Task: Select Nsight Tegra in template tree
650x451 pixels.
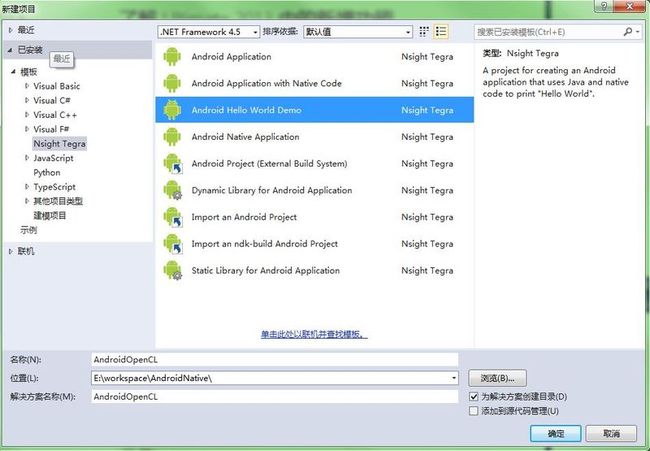Action: click(60, 144)
